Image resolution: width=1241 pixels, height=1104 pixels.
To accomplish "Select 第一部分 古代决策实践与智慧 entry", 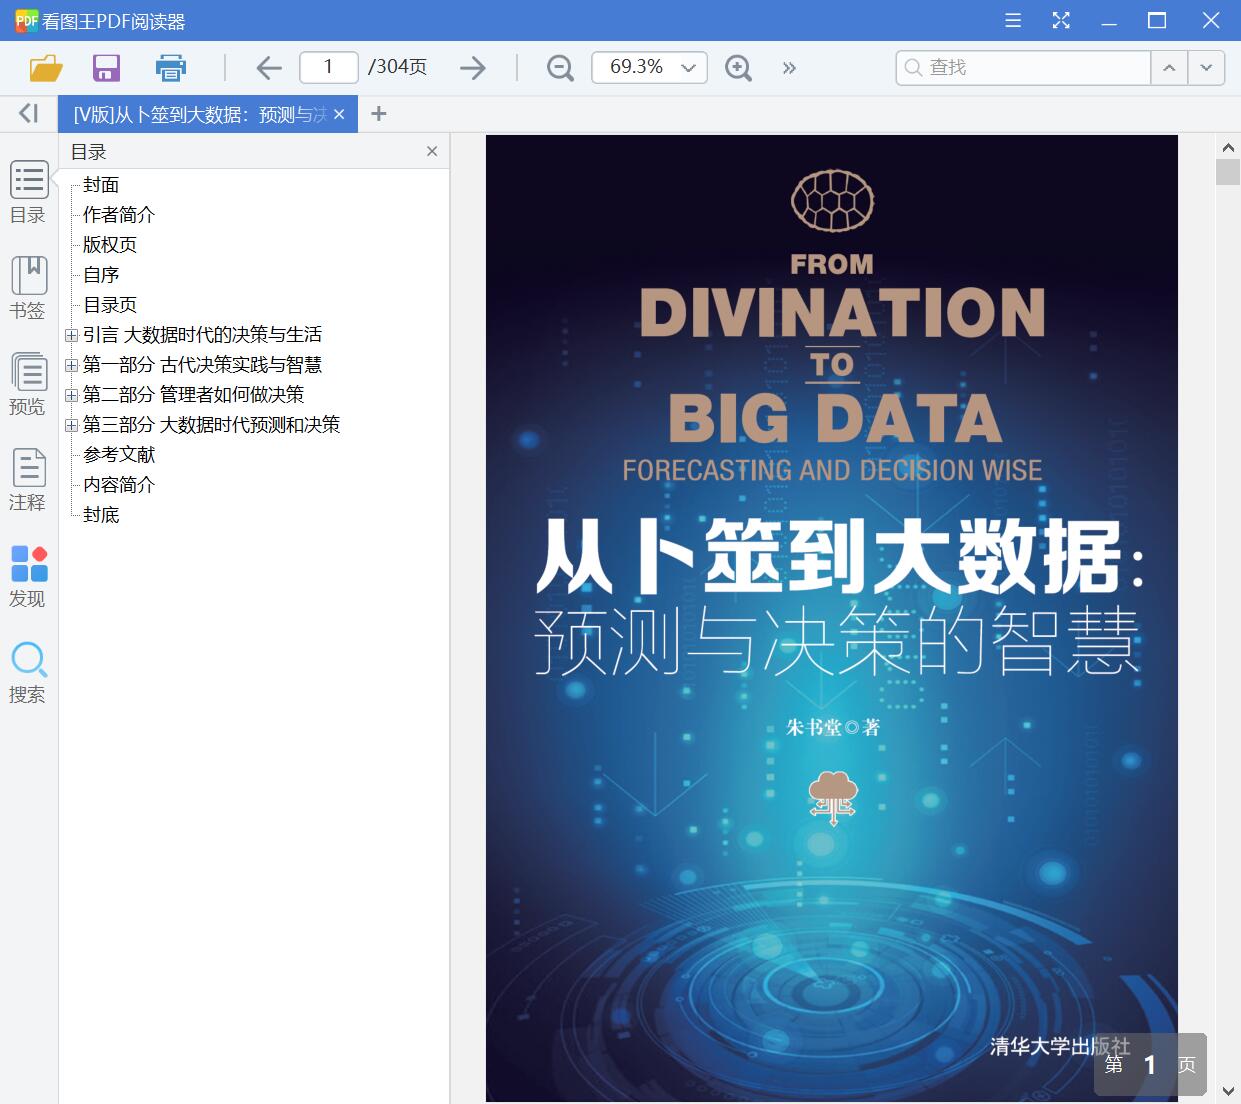I will [x=202, y=365].
